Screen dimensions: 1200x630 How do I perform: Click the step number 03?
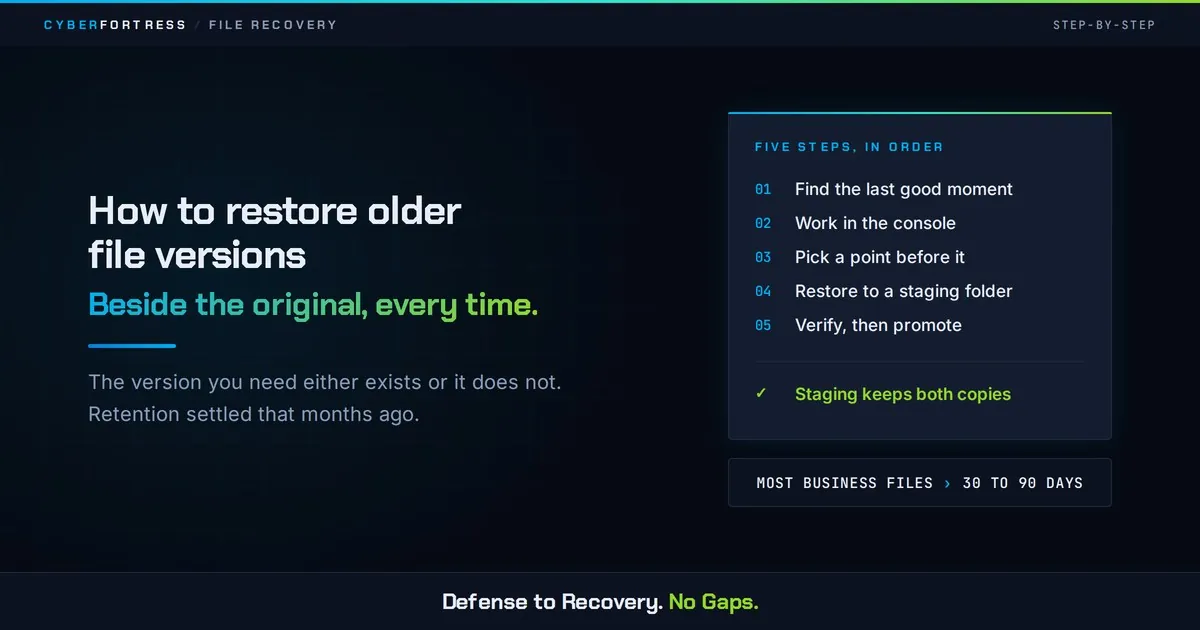tap(763, 257)
